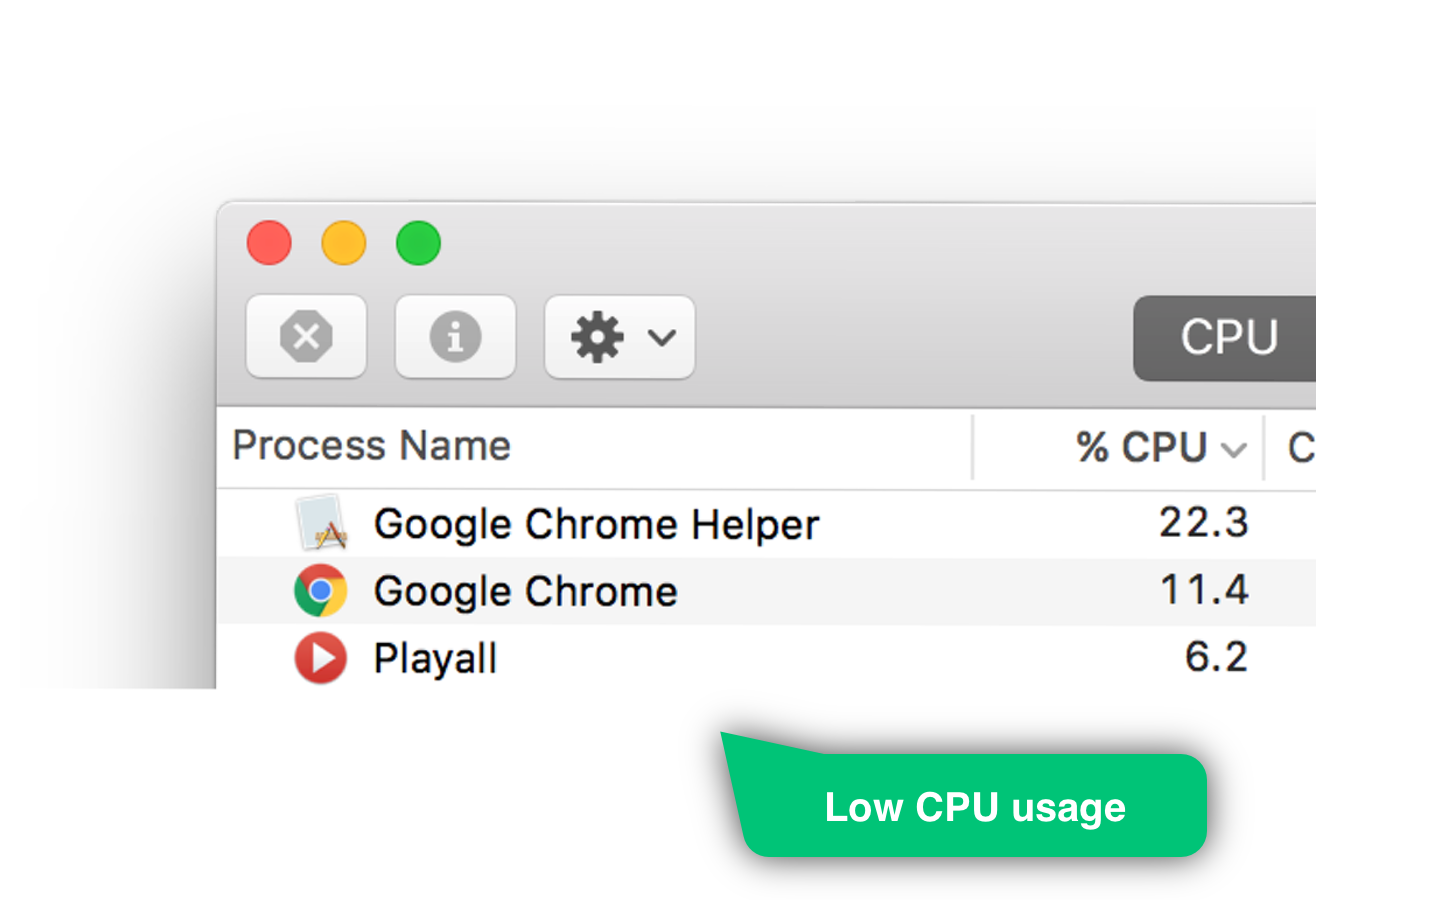Click the Google Chrome Helper document icon

tap(321, 523)
